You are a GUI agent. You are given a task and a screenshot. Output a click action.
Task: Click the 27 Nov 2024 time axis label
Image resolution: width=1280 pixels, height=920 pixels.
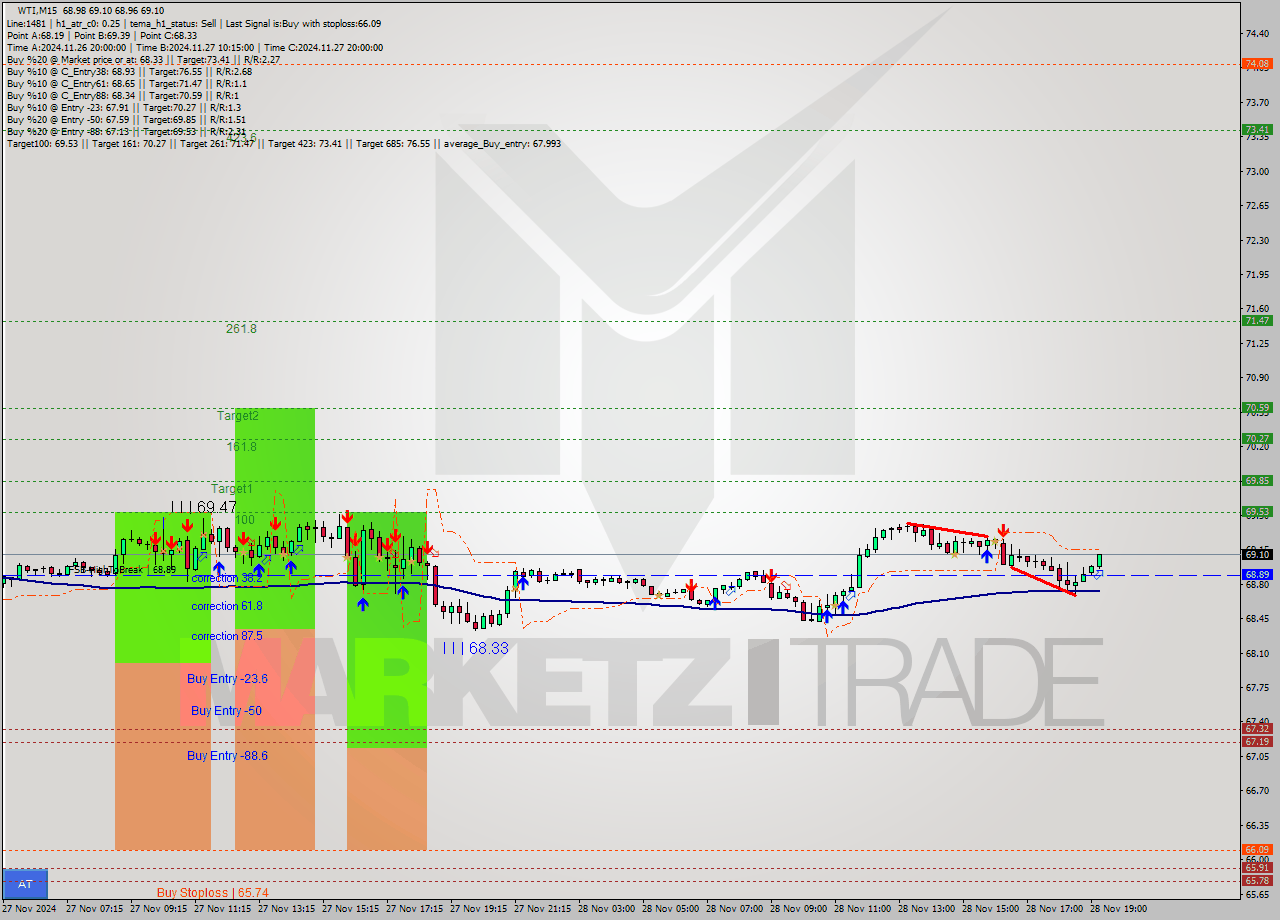[x=30, y=909]
